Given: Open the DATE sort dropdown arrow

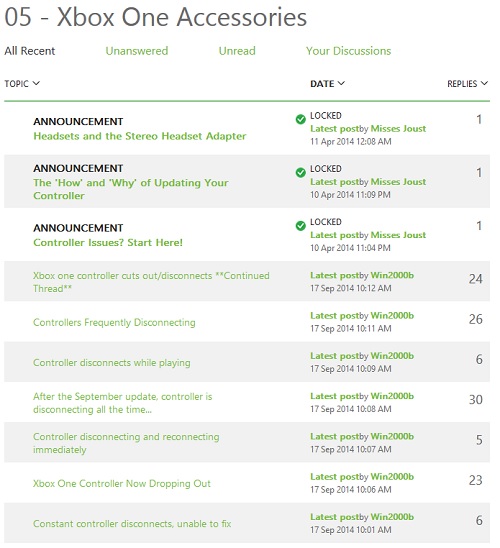Looking at the screenshot, I should 341,83.
